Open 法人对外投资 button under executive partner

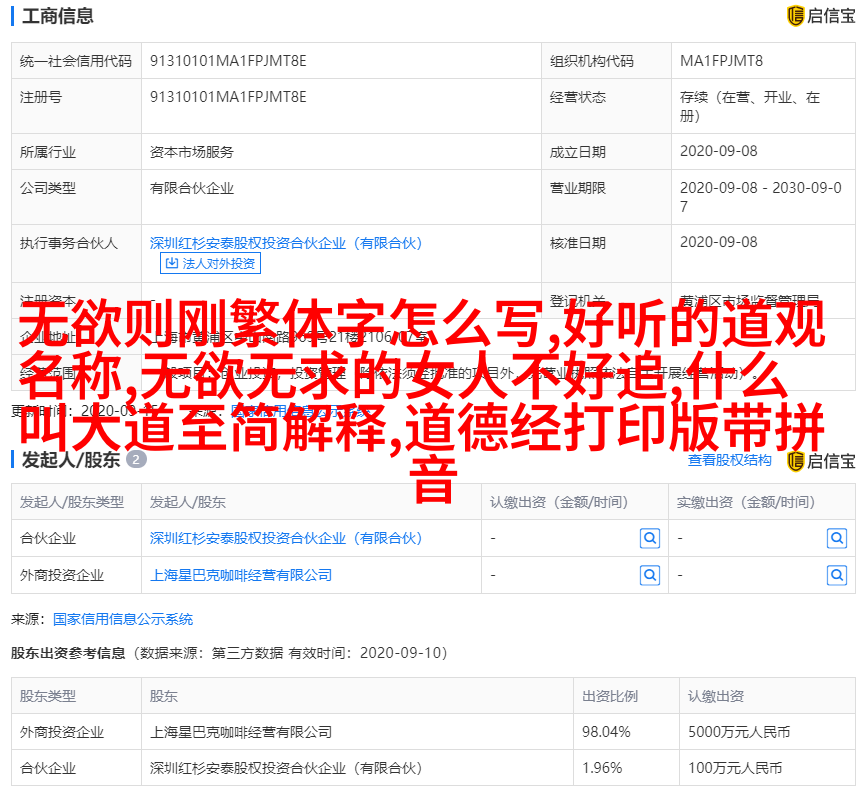click(210, 263)
